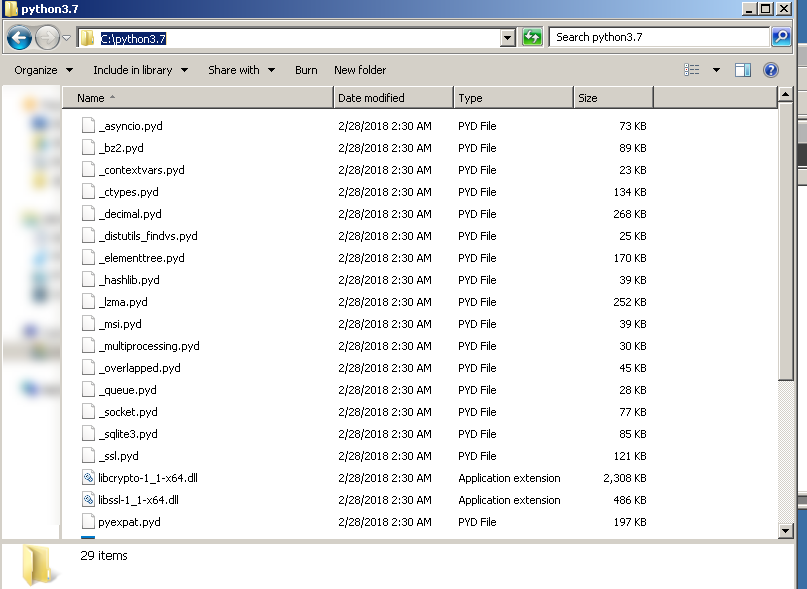
Task: Click the file name pyexpat.pyd
Action: pos(129,523)
